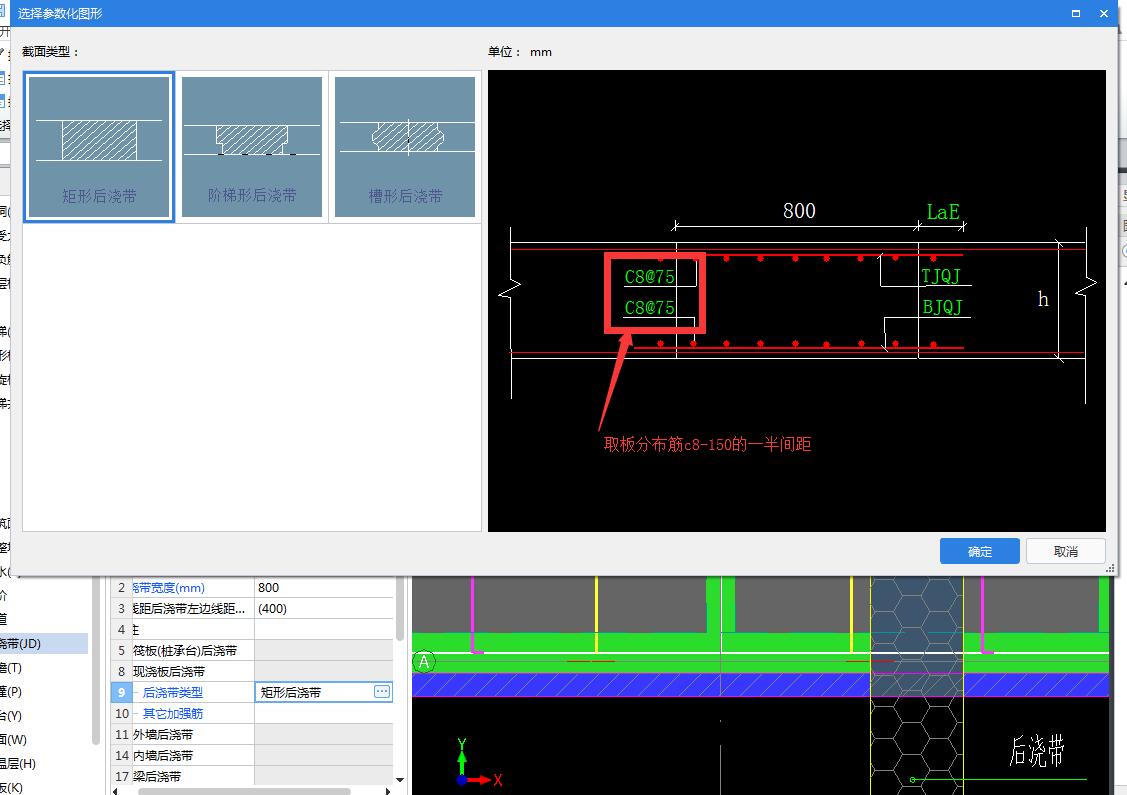Click the 800 width value cell
The image size is (1127, 795).
[x=323, y=587]
